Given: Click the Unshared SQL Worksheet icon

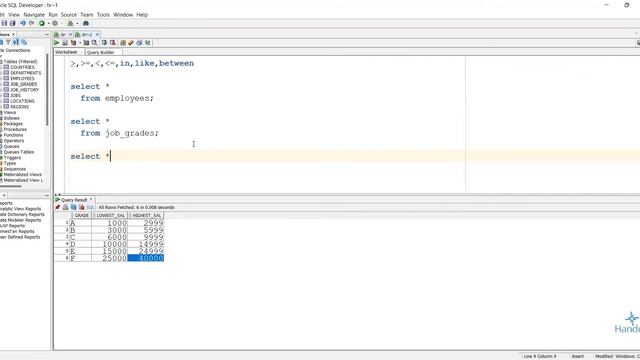Looking at the screenshot, I should (123, 43).
